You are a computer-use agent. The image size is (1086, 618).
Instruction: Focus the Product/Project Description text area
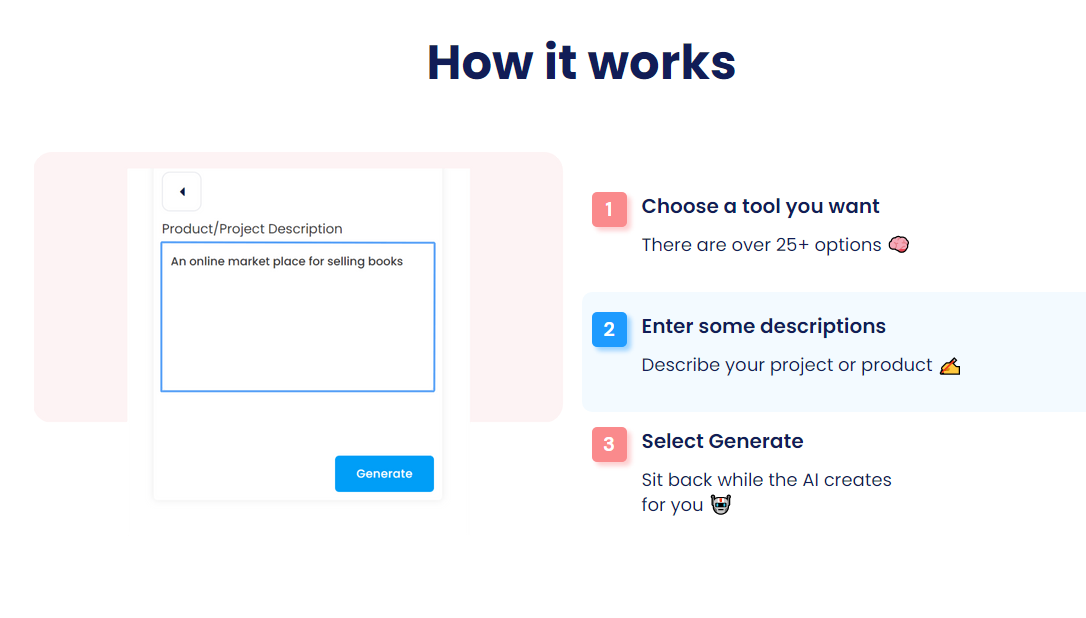point(297,330)
